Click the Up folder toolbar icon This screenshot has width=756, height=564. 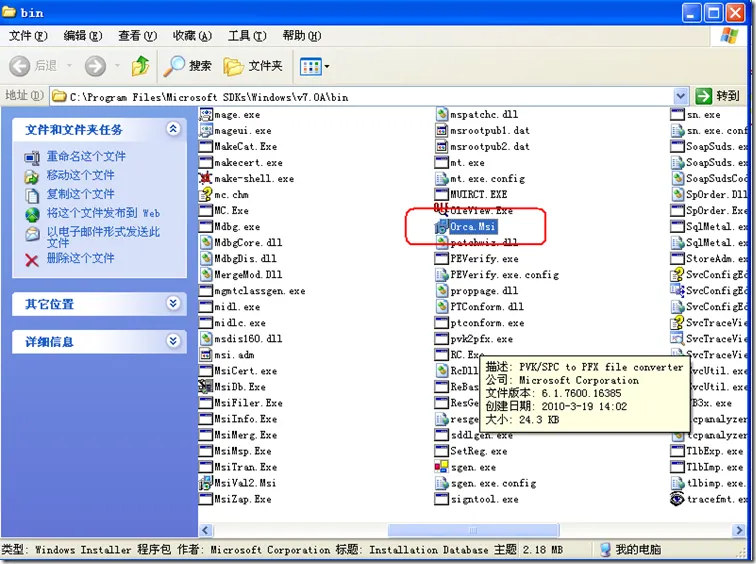pyautogui.click(x=141, y=66)
